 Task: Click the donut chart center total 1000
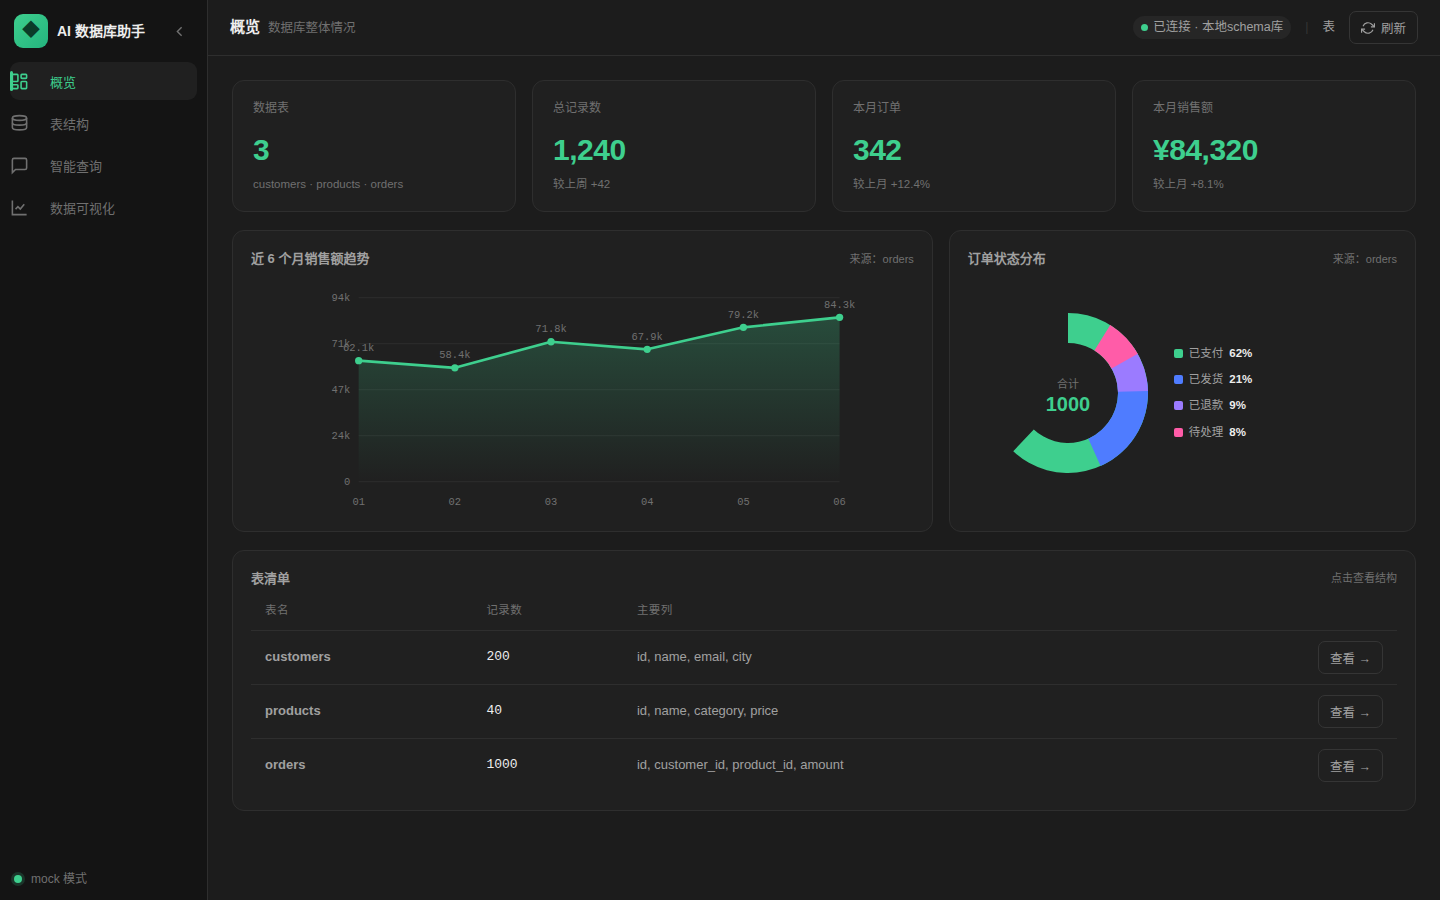(1068, 404)
